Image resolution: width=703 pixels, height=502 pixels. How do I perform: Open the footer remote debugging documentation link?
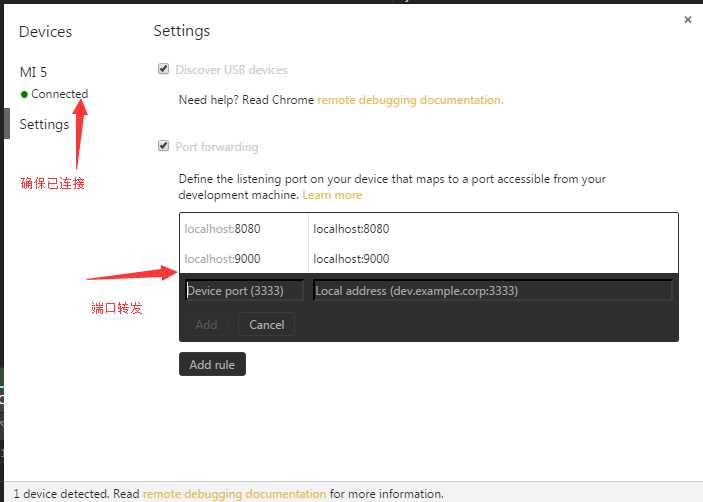pos(234,494)
